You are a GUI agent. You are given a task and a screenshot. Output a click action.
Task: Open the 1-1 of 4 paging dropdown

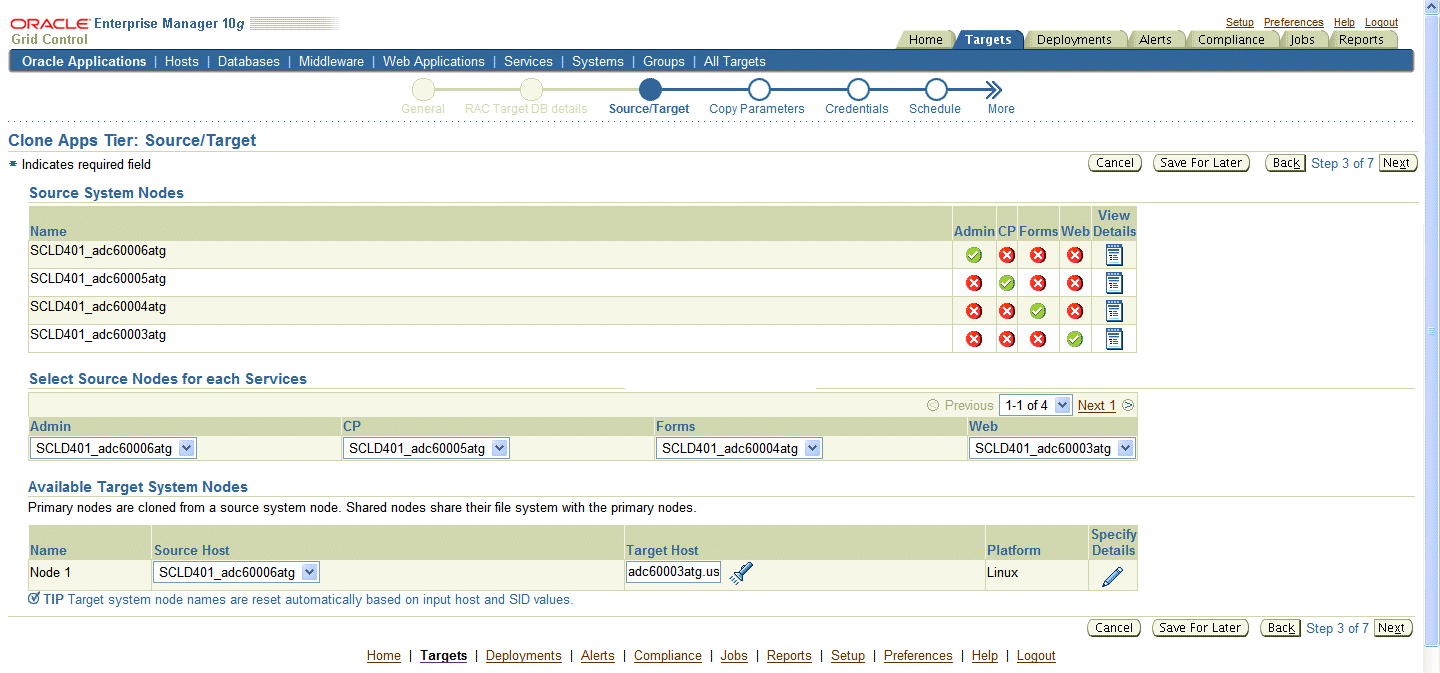click(1035, 405)
